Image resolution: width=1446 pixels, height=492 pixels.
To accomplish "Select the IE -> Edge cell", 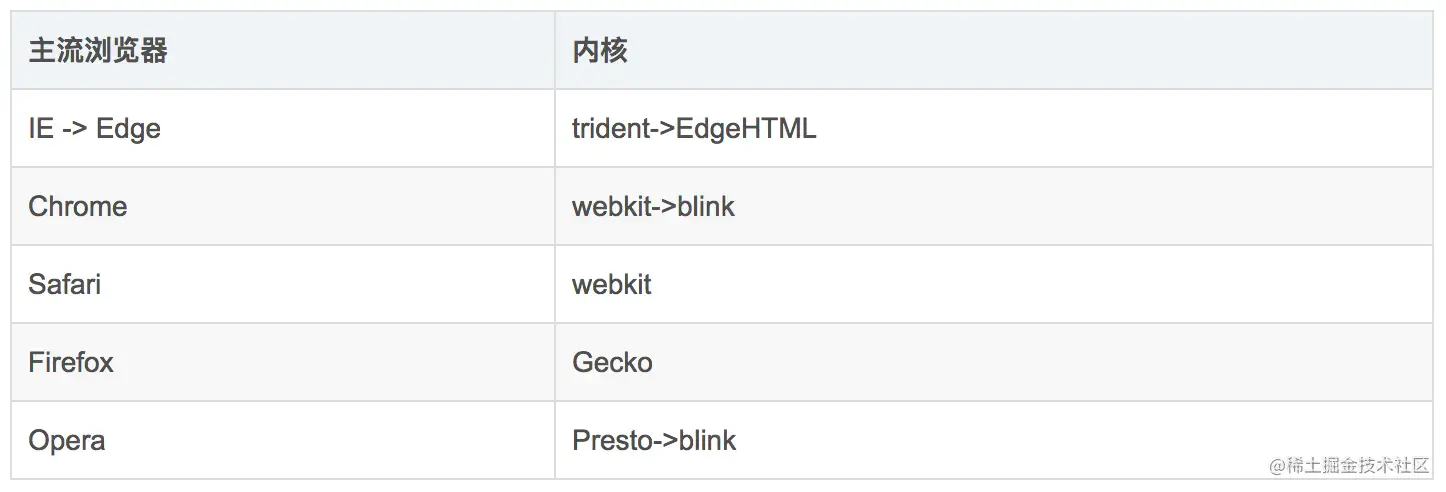I will pos(283,128).
